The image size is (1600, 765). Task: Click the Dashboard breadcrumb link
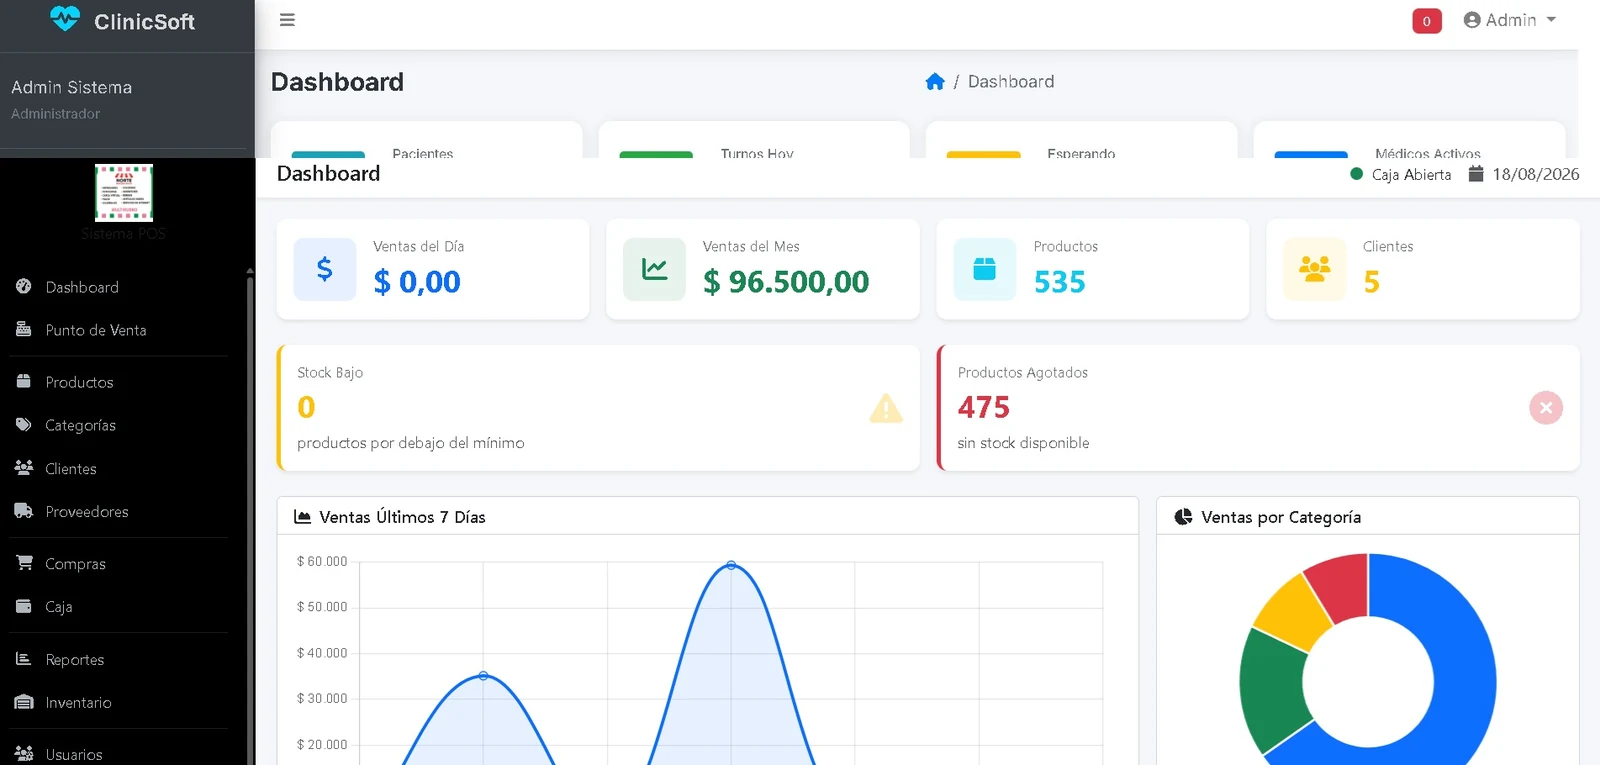[x=1011, y=82]
